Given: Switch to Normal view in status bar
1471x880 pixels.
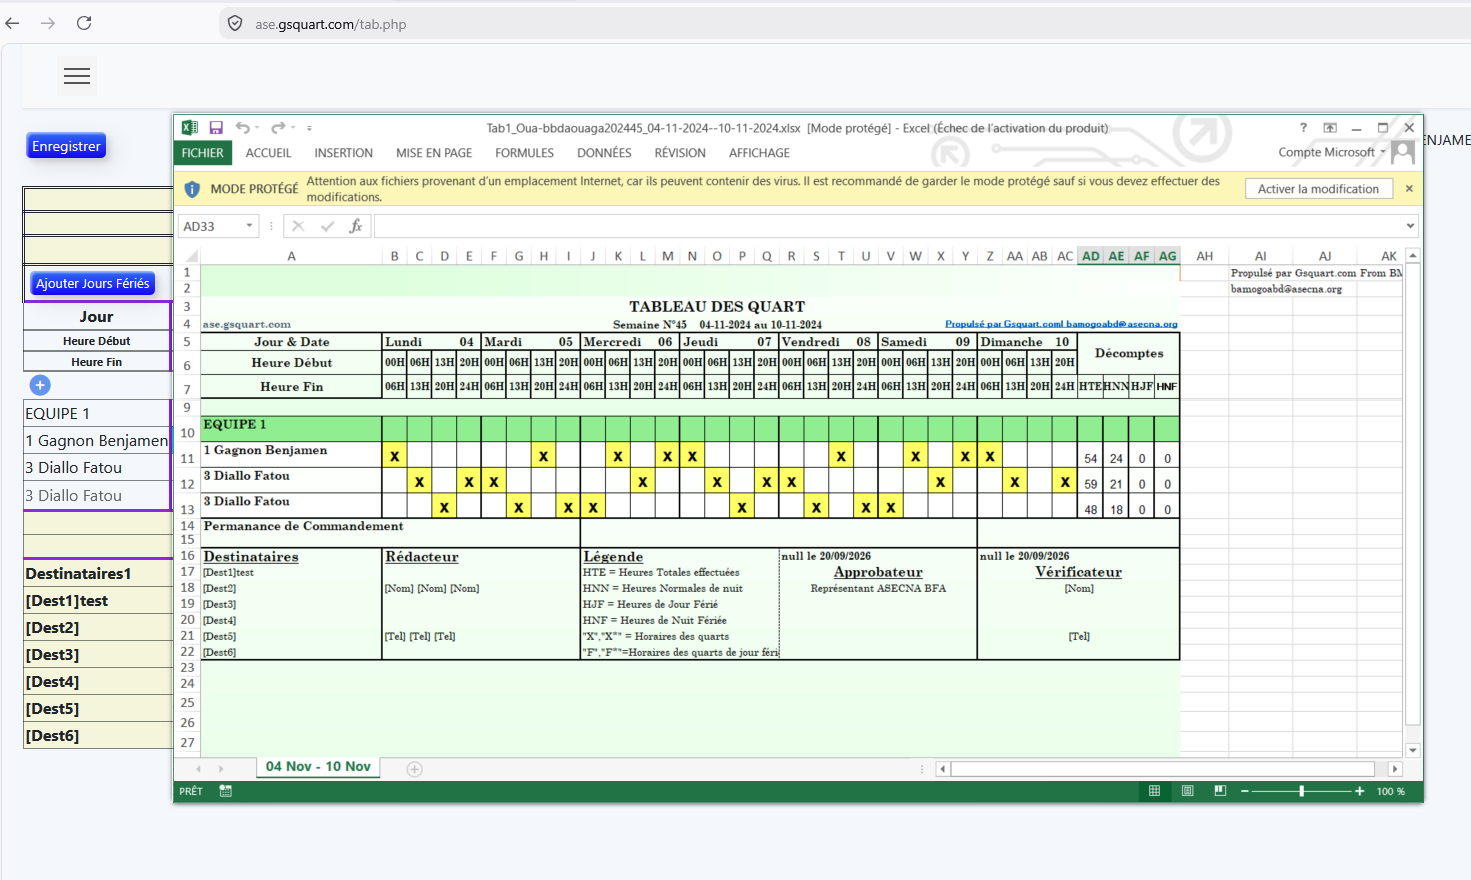Looking at the screenshot, I should tap(1154, 791).
